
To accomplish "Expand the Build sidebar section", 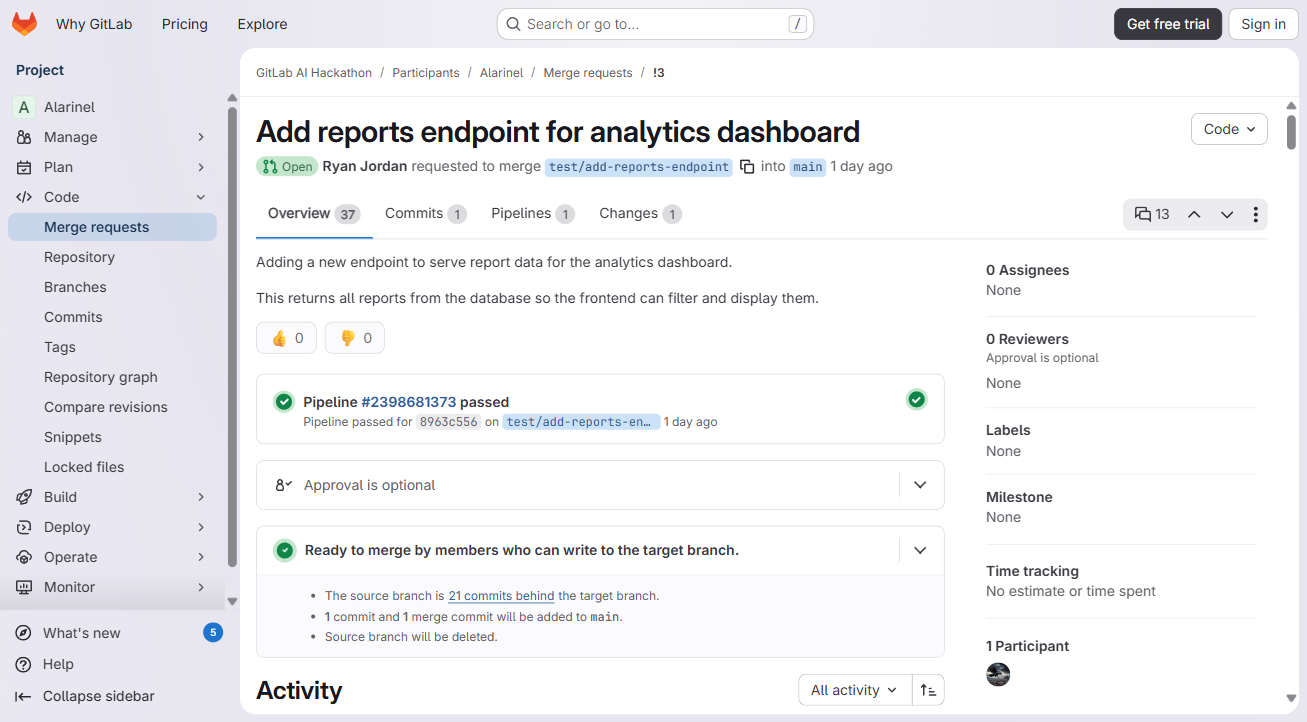I will pyautogui.click(x=201, y=497).
